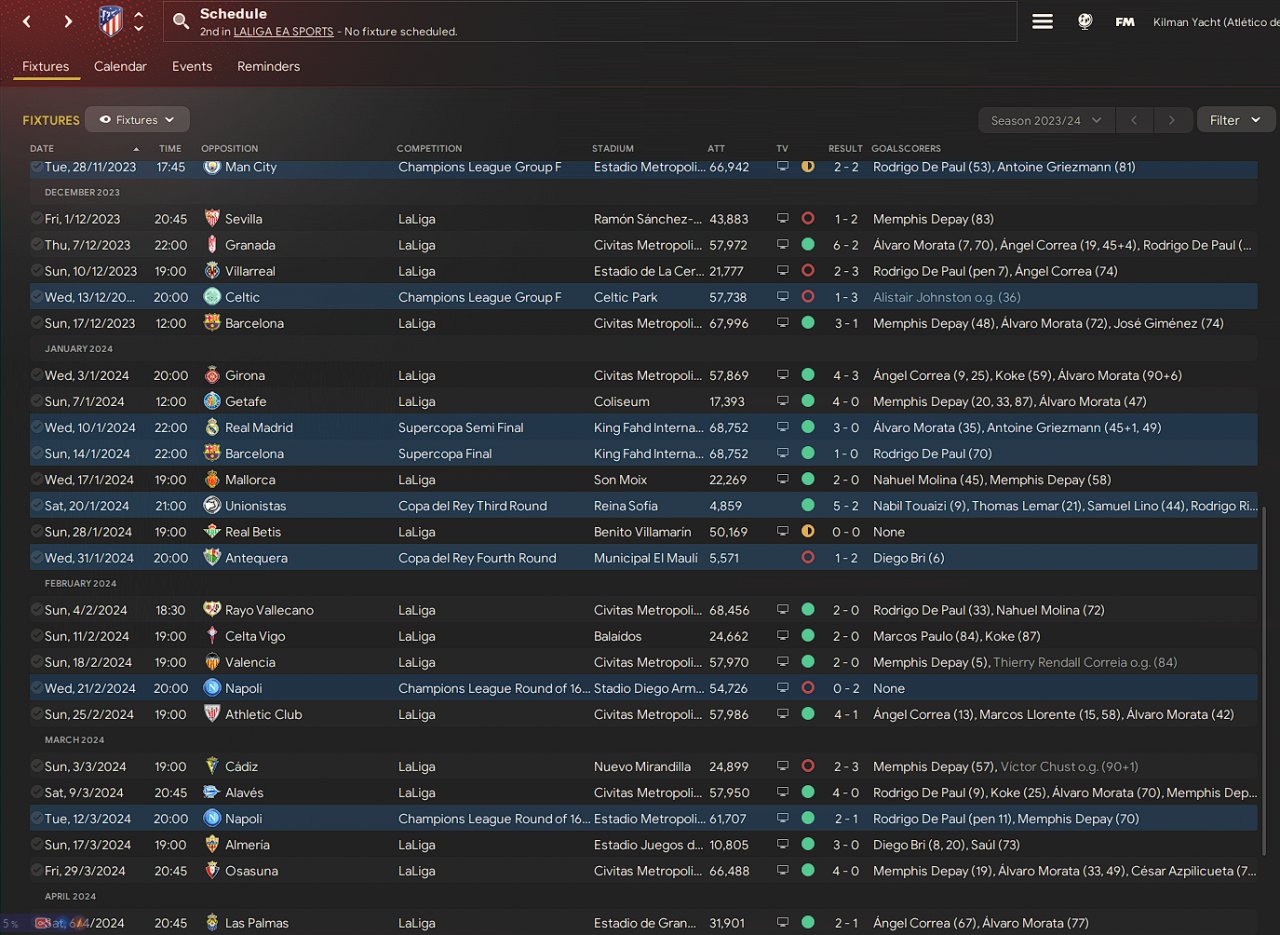Click the Villarreal club badge

point(212,271)
